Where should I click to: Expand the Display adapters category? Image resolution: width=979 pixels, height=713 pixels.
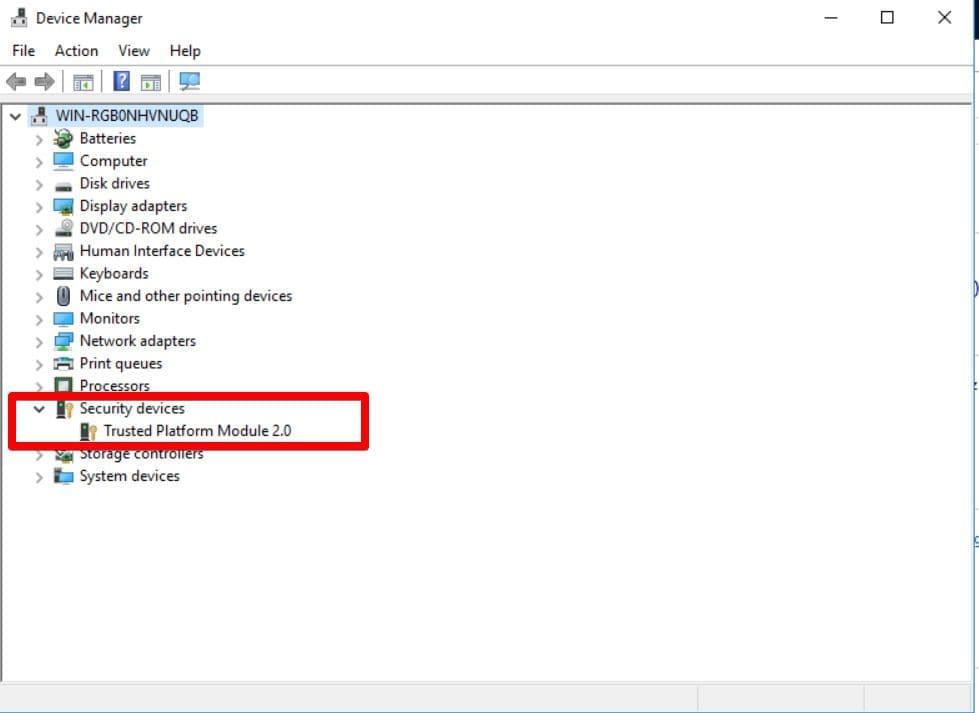39,206
